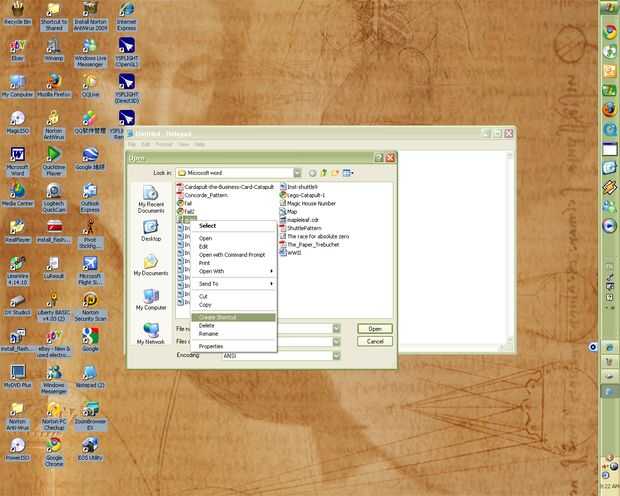Choose Create Shortcut in the context menu
The width and height of the screenshot is (620, 496).
point(233,317)
